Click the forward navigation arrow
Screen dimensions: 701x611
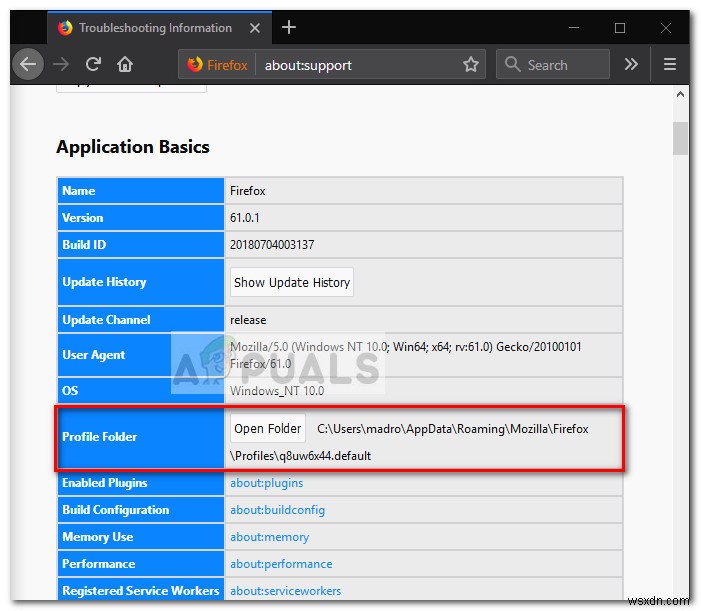click(x=61, y=64)
